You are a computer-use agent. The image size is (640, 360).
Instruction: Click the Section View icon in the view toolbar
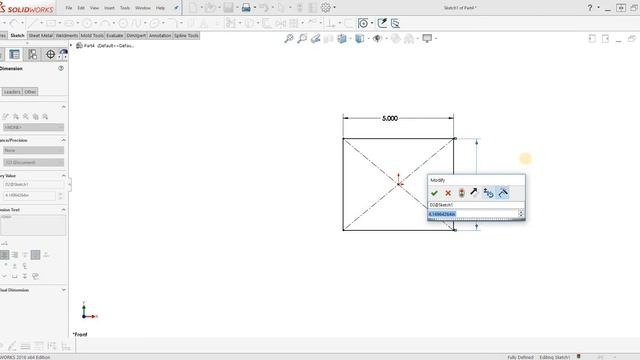click(329, 38)
